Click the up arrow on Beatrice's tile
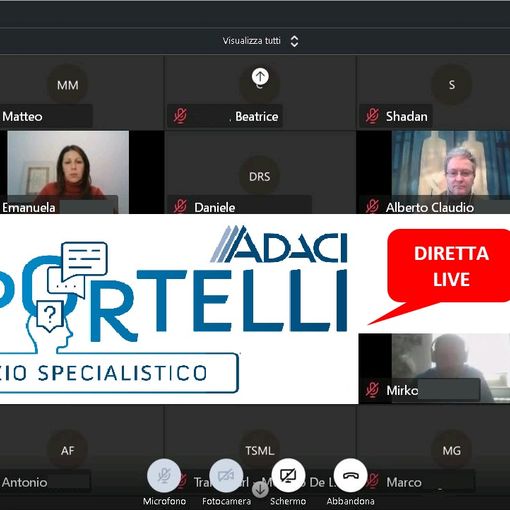The image size is (510, 510). point(260,76)
